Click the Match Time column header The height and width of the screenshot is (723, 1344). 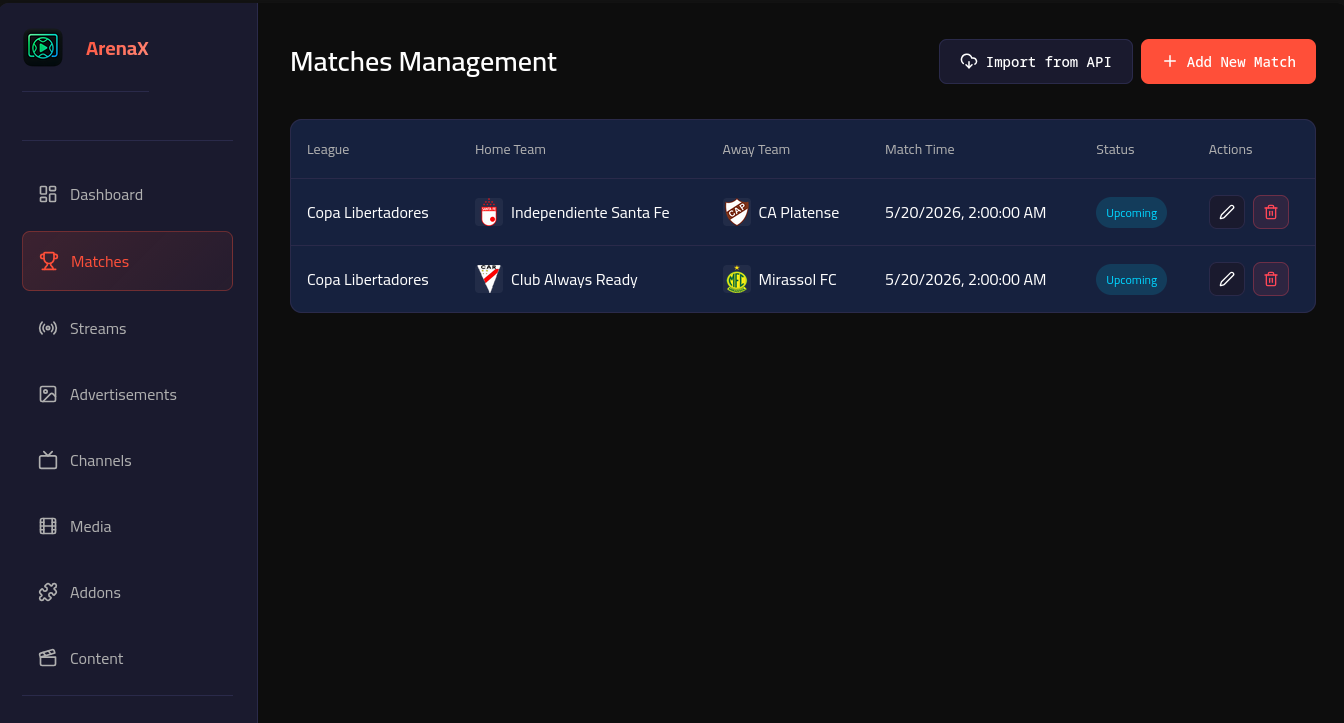coord(919,149)
